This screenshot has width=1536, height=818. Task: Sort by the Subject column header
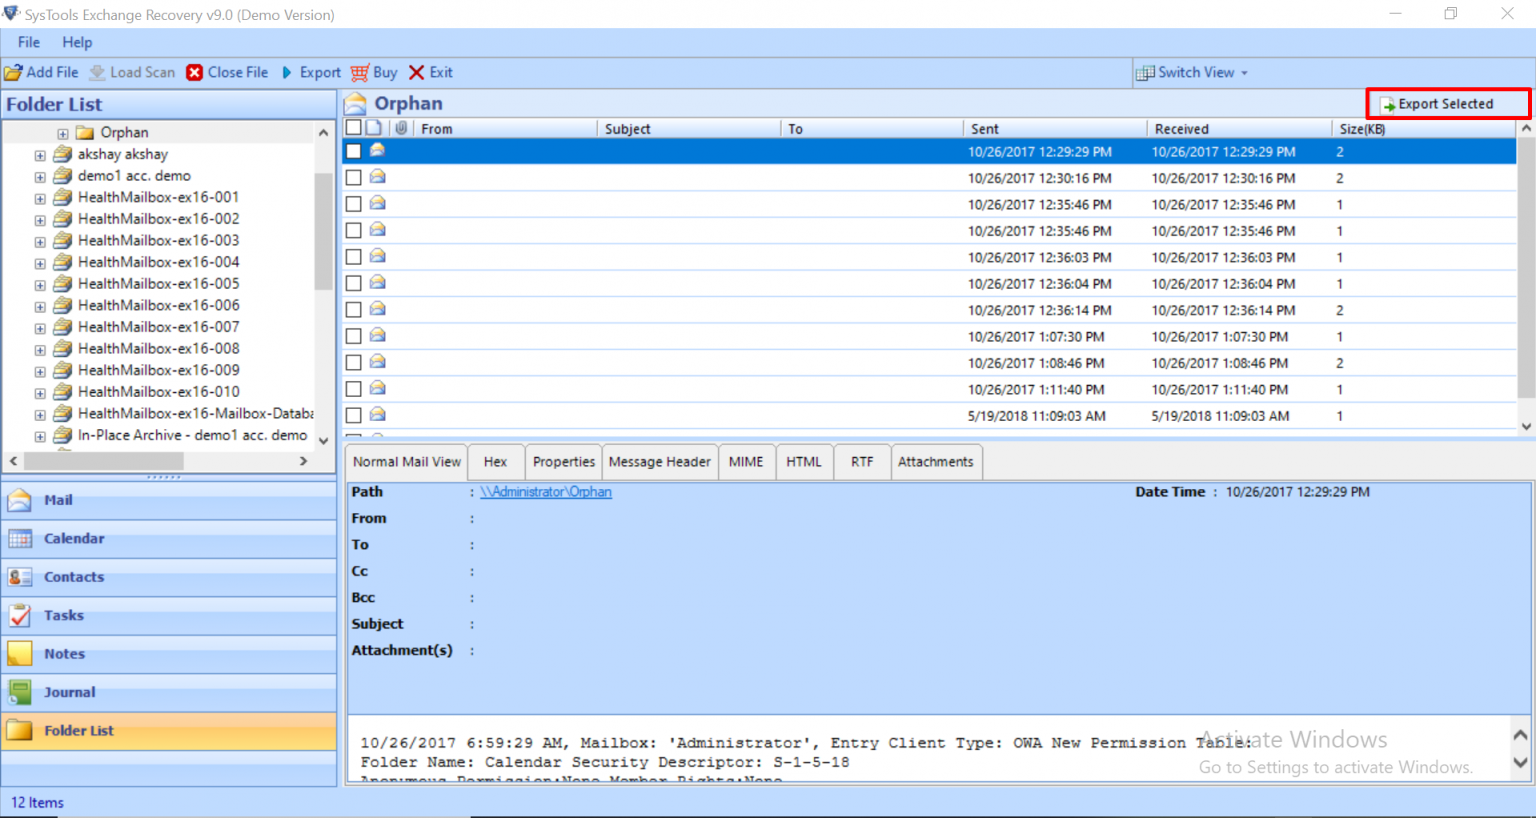[x=688, y=129]
